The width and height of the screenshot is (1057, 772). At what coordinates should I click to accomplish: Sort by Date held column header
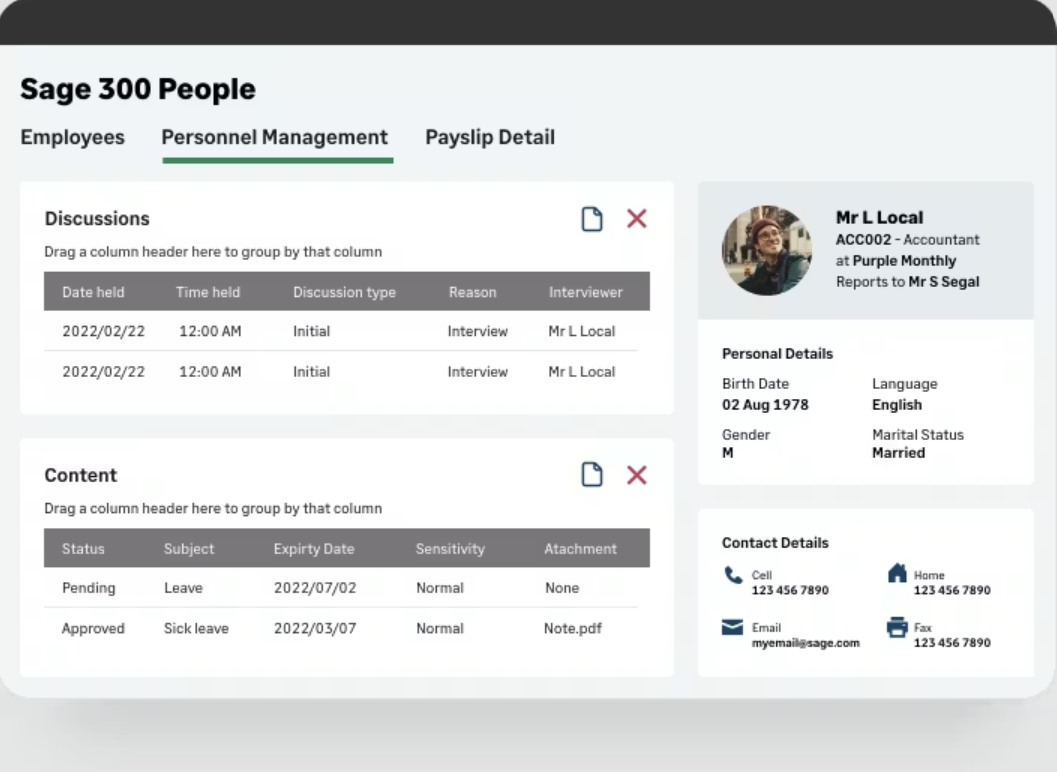pos(93,292)
